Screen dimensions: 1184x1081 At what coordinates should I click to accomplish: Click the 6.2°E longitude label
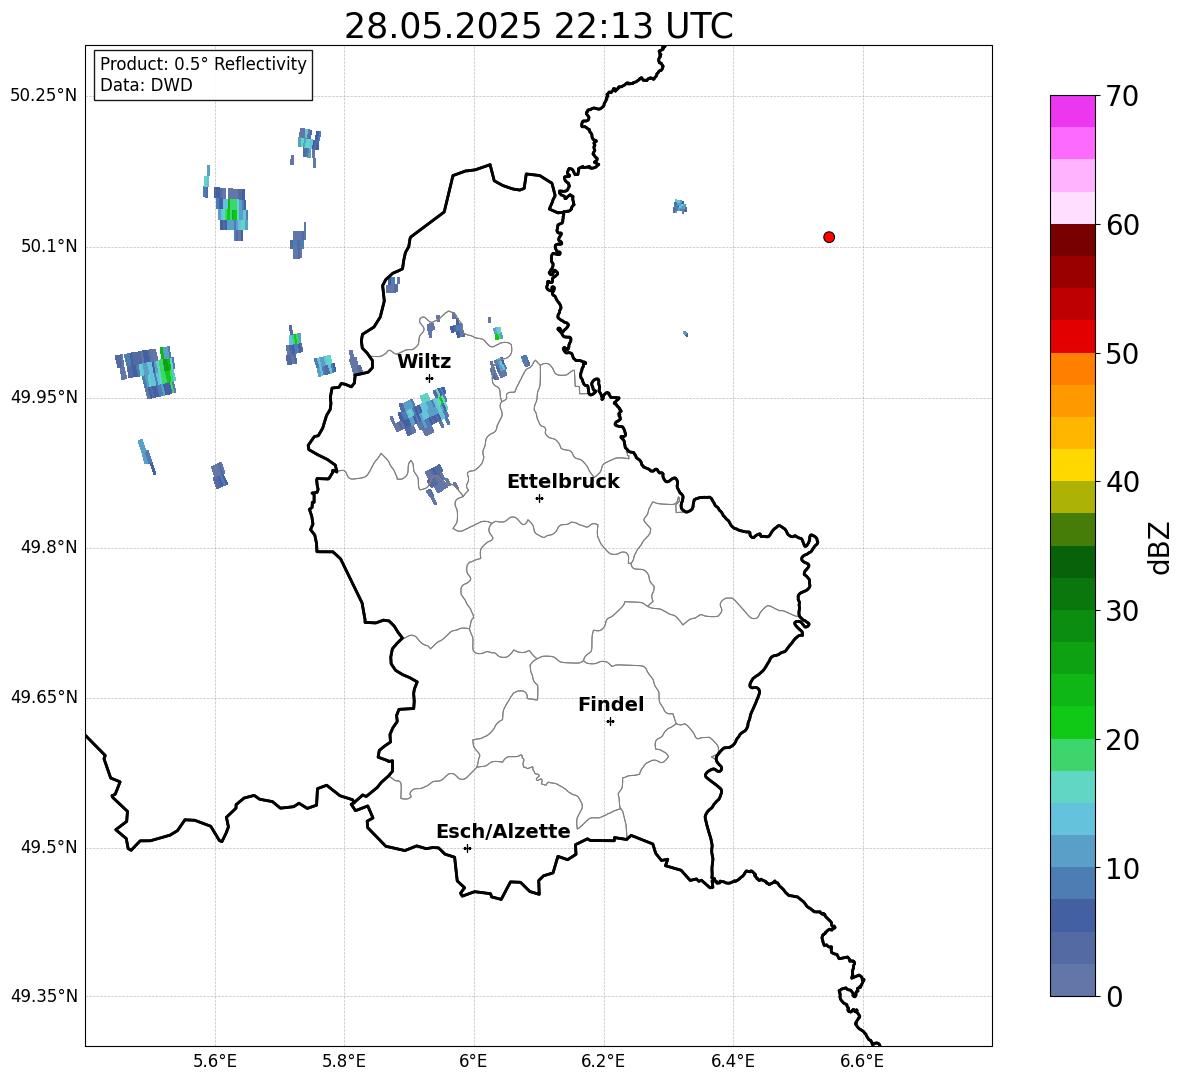point(603,1061)
